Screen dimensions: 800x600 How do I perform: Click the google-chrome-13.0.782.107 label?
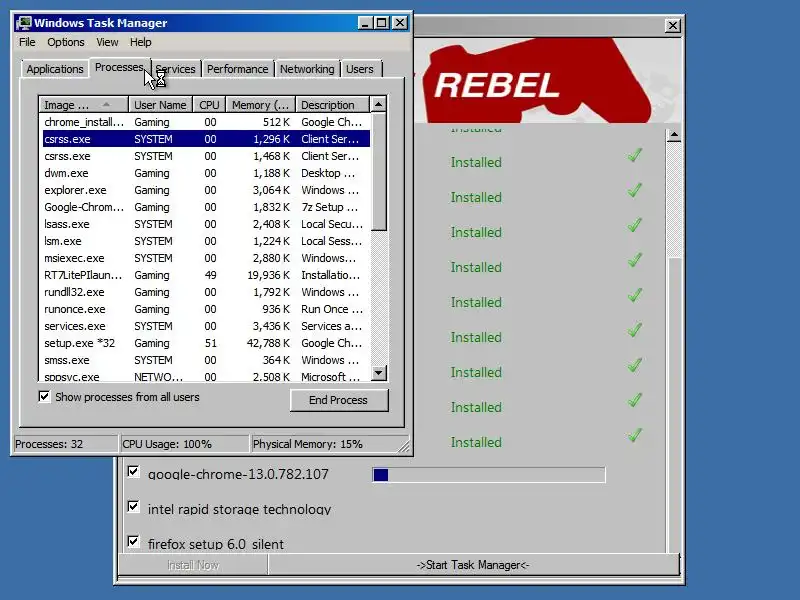(238, 474)
